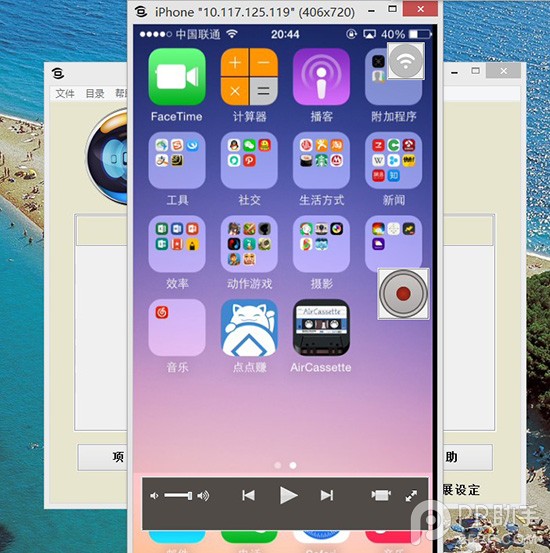This screenshot has height=553, width=550.
Task: Toggle fullscreen with the expand arrows icon
Action: click(x=411, y=496)
